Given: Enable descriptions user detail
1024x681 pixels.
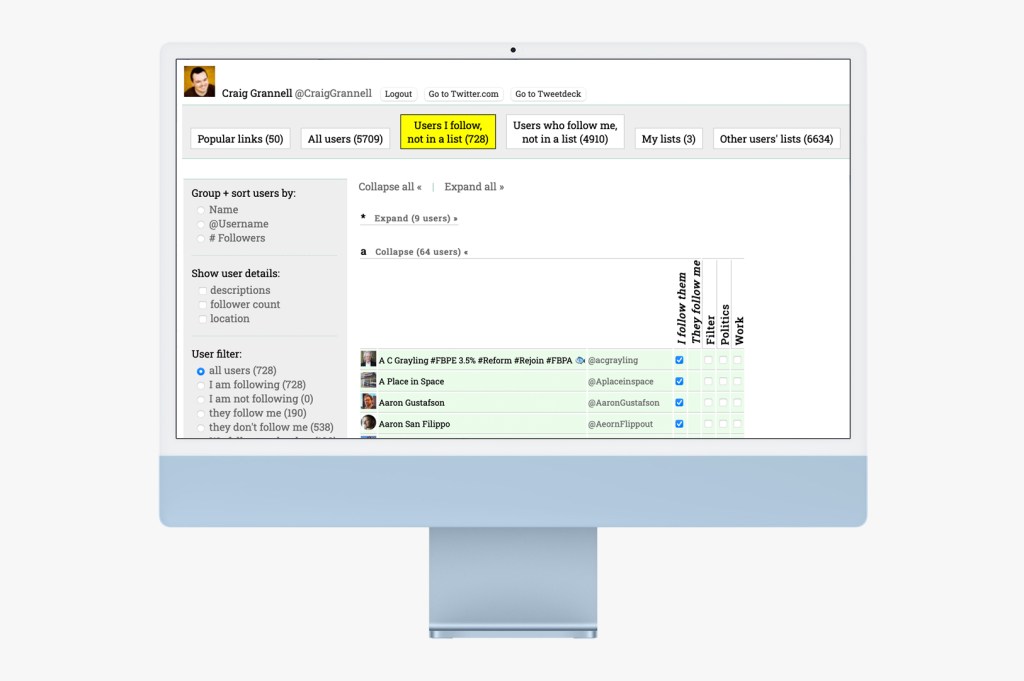Looking at the screenshot, I should pyautogui.click(x=202, y=291).
